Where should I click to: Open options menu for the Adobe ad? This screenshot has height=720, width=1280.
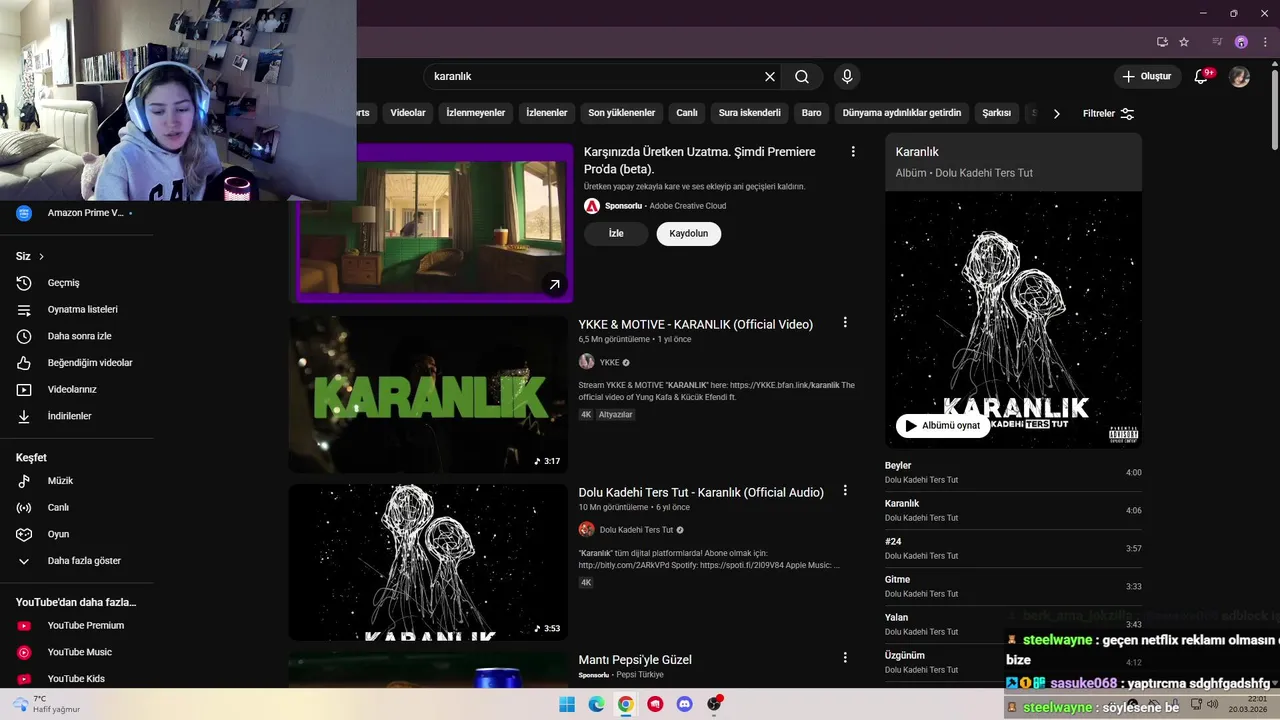[x=853, y=152]
